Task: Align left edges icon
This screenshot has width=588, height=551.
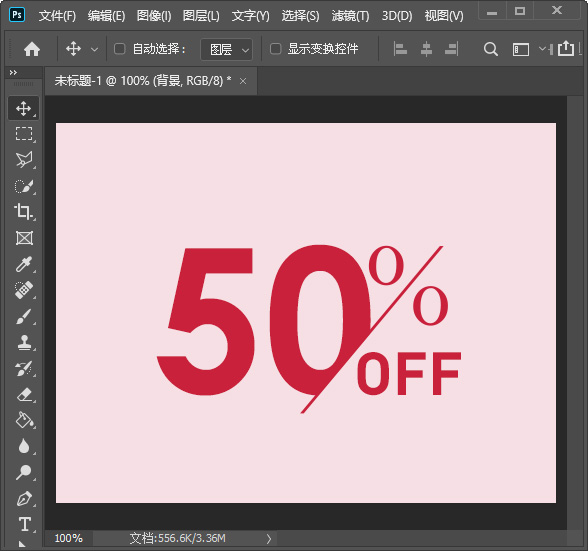Action: tap(400, 49)
